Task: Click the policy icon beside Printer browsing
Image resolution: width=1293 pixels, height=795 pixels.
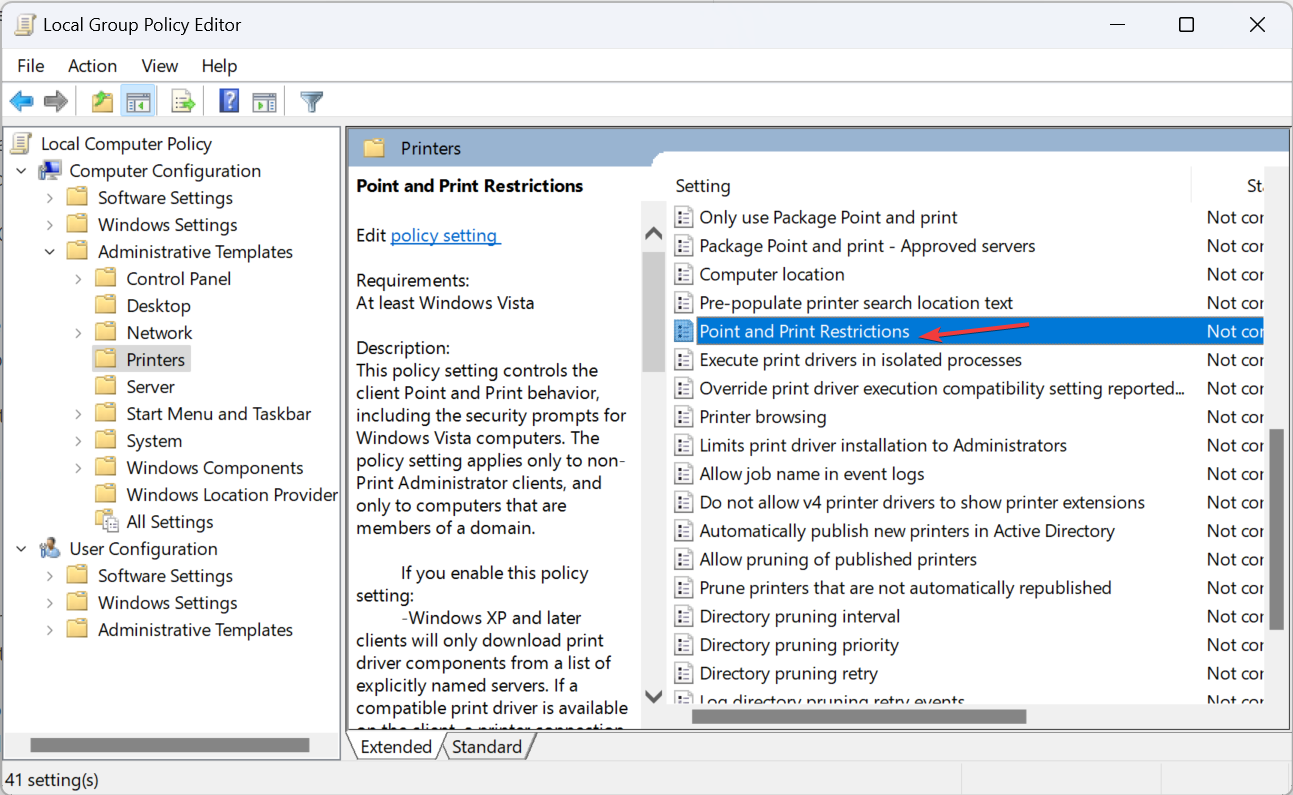Action: 684,416
